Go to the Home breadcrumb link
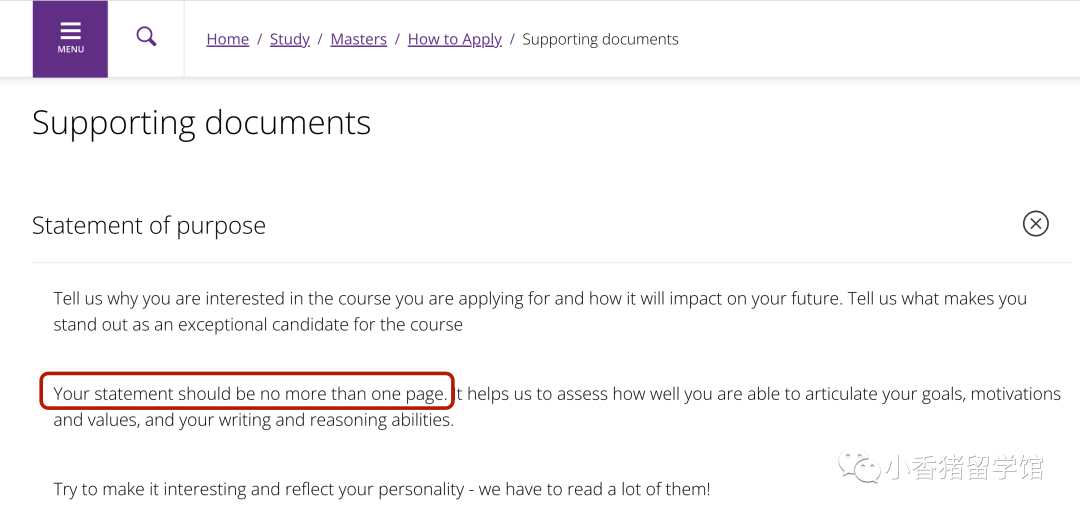Viewport: 1080px width, 515px height. pyautogui.click(x=227, y=39)
